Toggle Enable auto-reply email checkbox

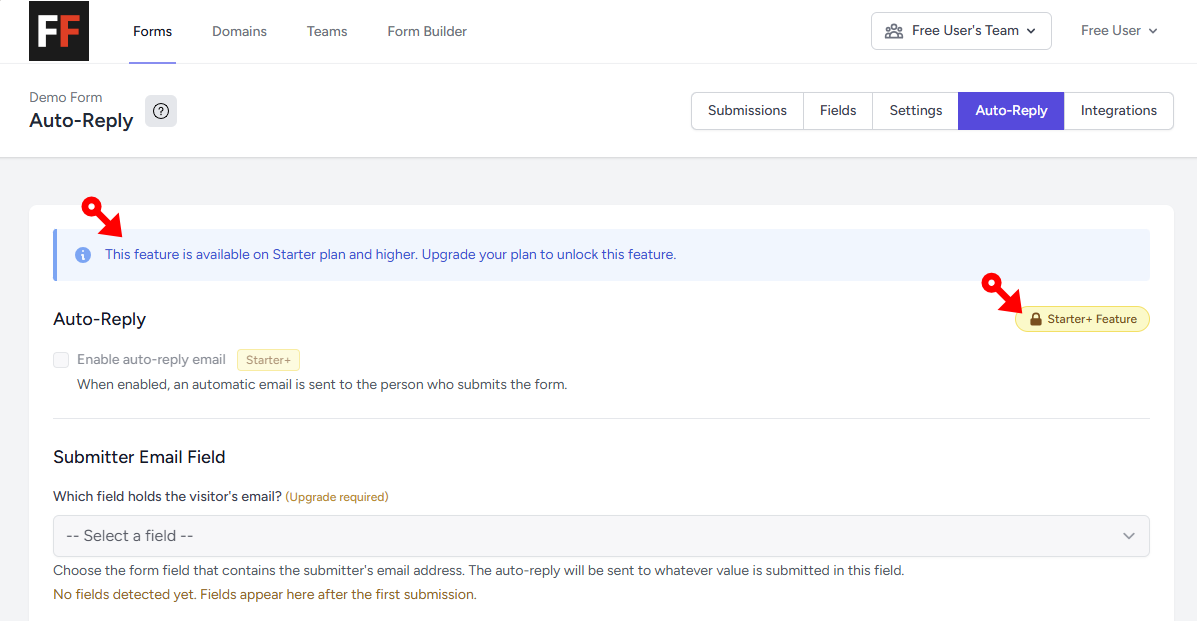pyautogui.click(x=61, y=360)
